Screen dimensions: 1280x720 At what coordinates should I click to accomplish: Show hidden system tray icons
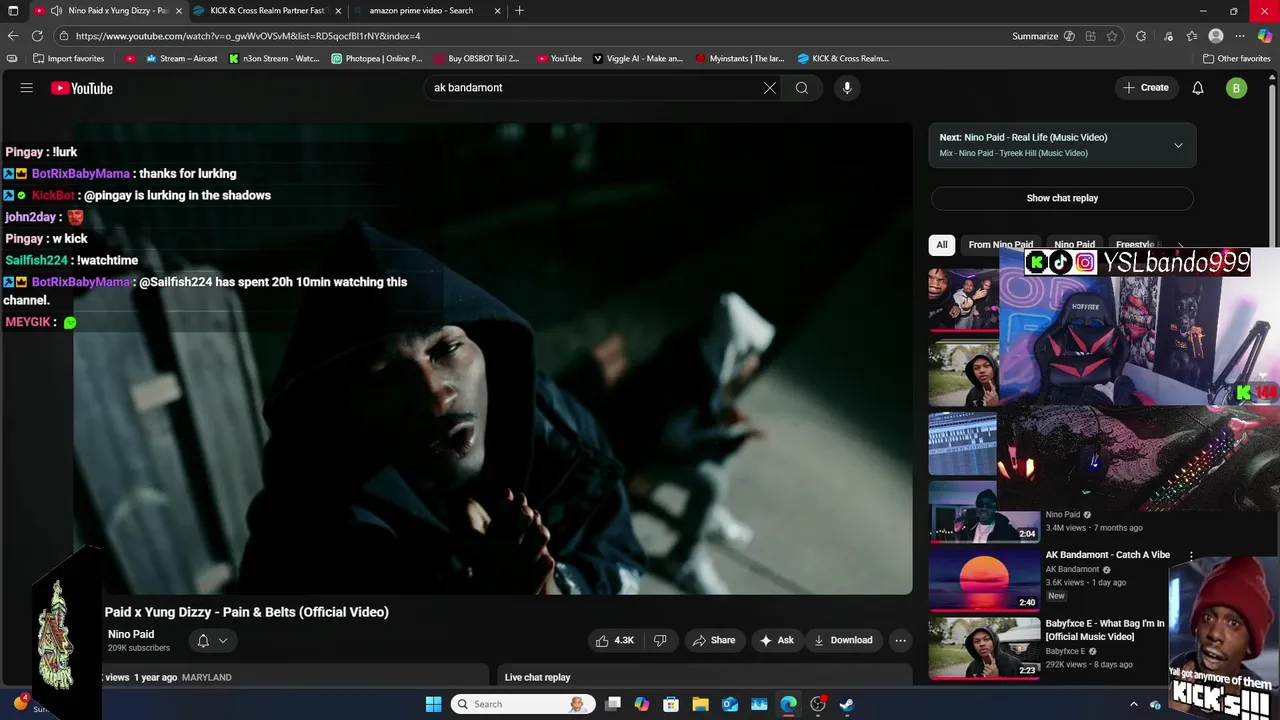(1133, 704)
